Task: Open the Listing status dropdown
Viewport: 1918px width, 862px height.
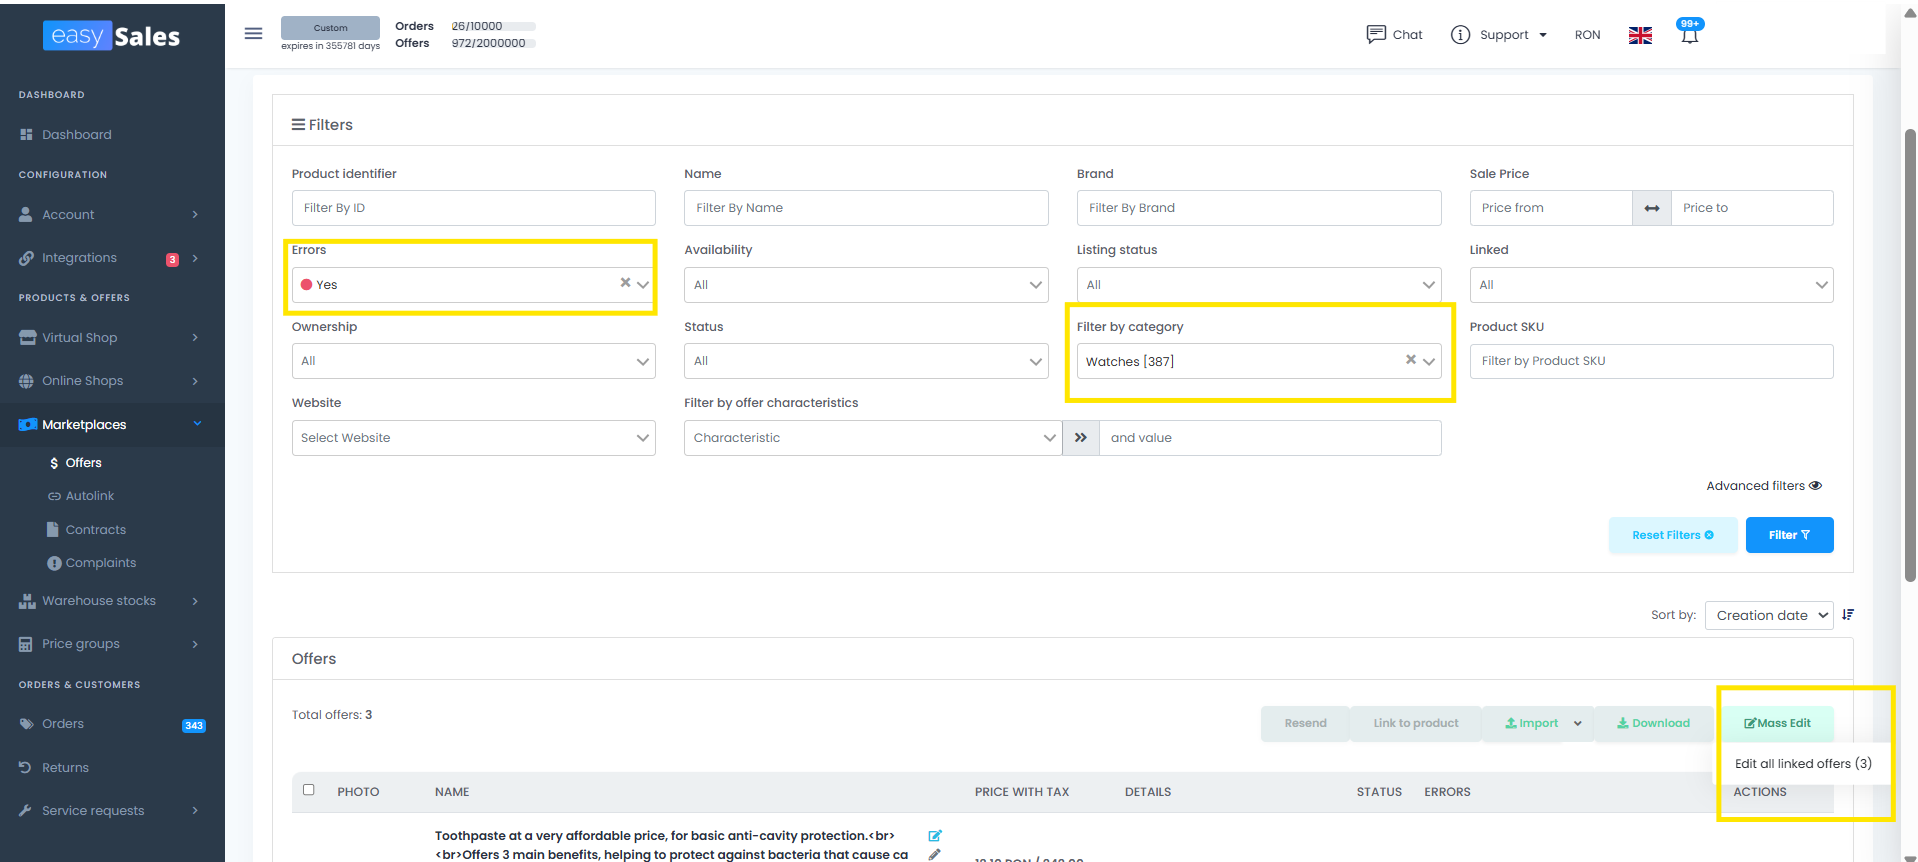Action: (x=1259, y=285)
